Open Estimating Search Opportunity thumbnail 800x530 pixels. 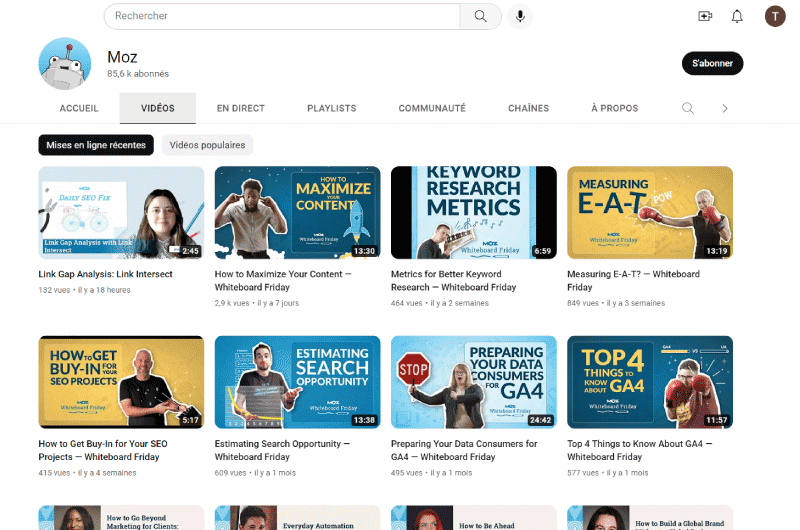click(297, 382)
